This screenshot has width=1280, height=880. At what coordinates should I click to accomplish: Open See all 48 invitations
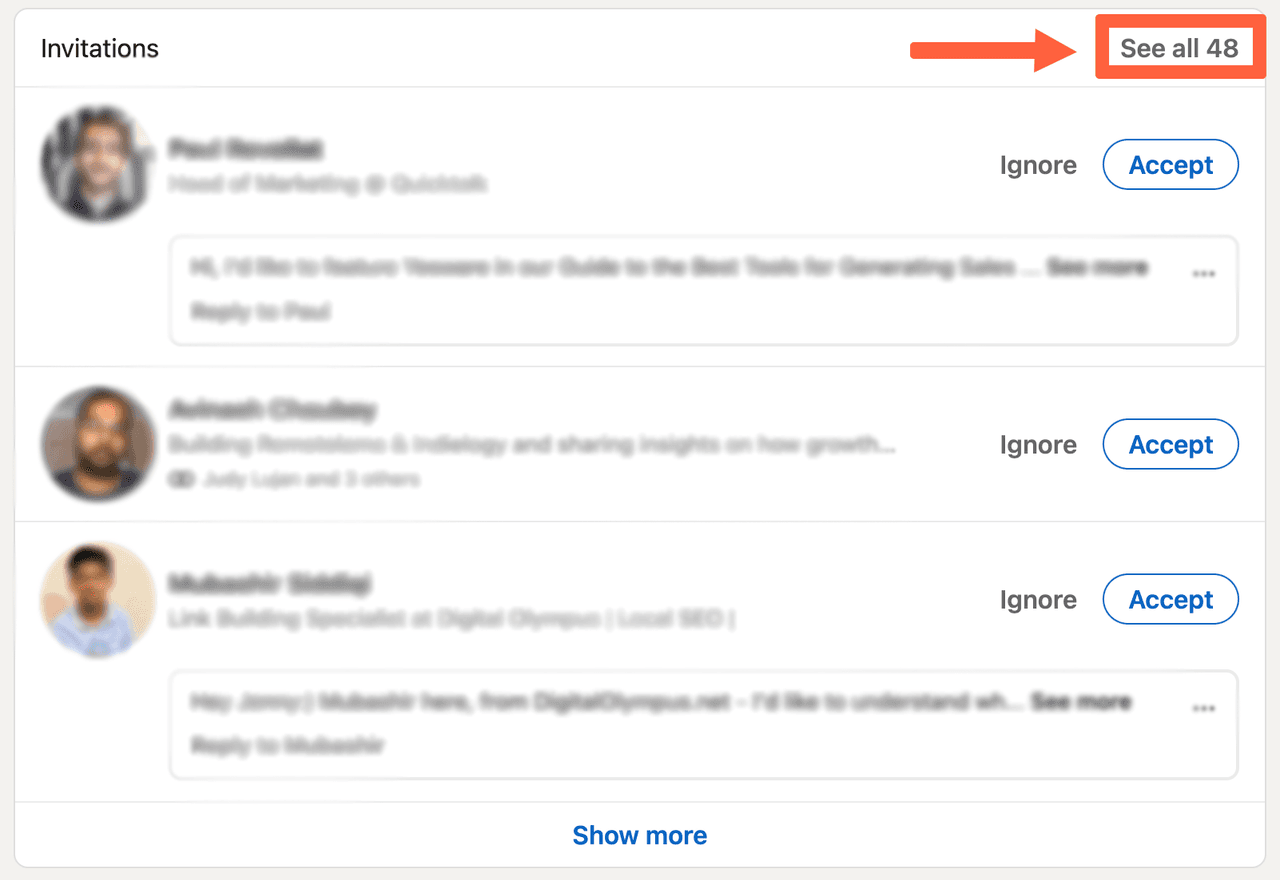tap(1180, 47)
